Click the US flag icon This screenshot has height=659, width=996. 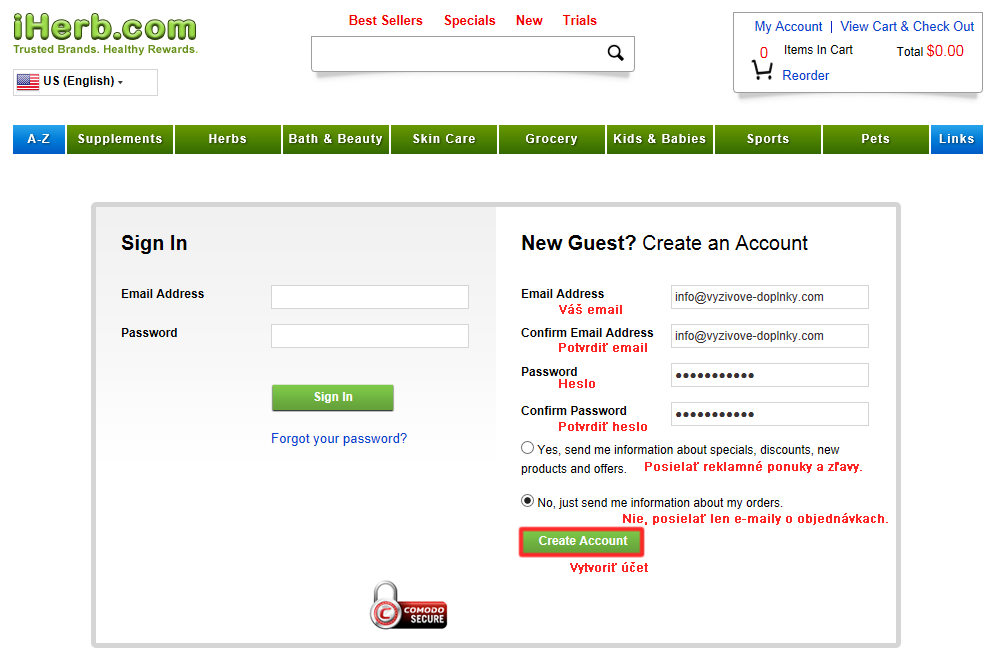28,81
